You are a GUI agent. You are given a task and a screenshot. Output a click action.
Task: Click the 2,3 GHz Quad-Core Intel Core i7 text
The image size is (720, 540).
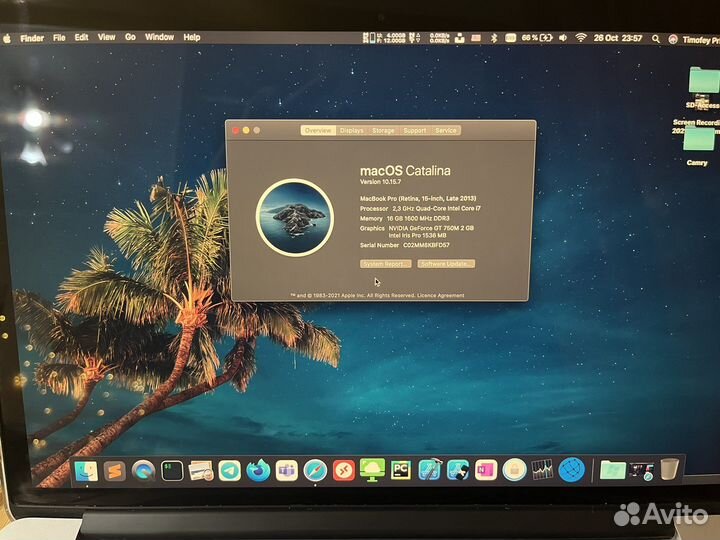click(x=436, y=208)
